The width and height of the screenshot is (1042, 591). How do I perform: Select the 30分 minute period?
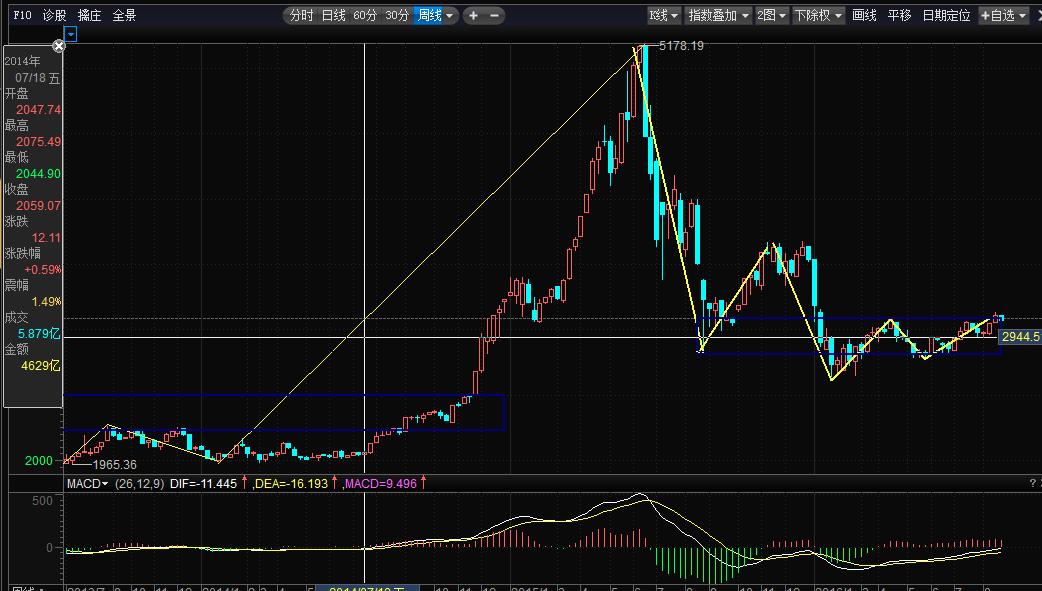[x=397, y=15]
